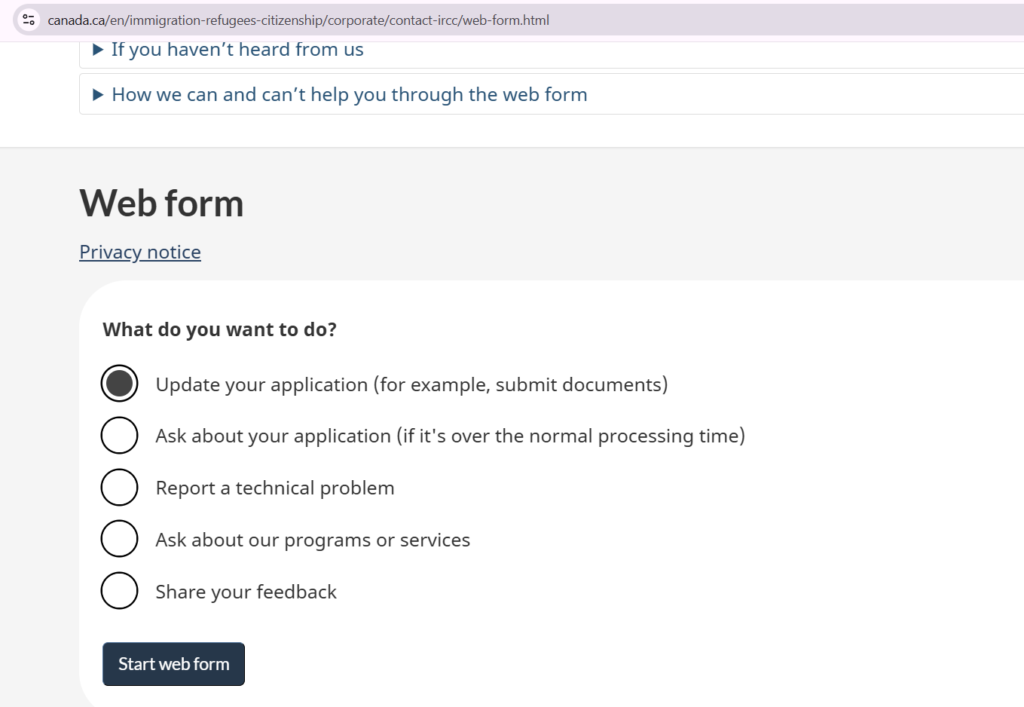1024x707 pixels.
Task: Click the "Update your application" label text
Action: tap(411, 384)
